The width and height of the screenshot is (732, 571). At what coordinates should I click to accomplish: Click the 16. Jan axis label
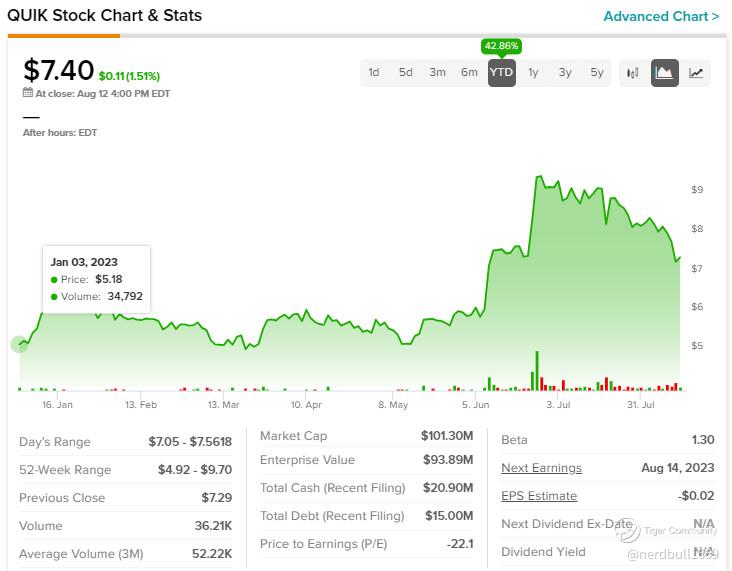click(x=57, y=405)
